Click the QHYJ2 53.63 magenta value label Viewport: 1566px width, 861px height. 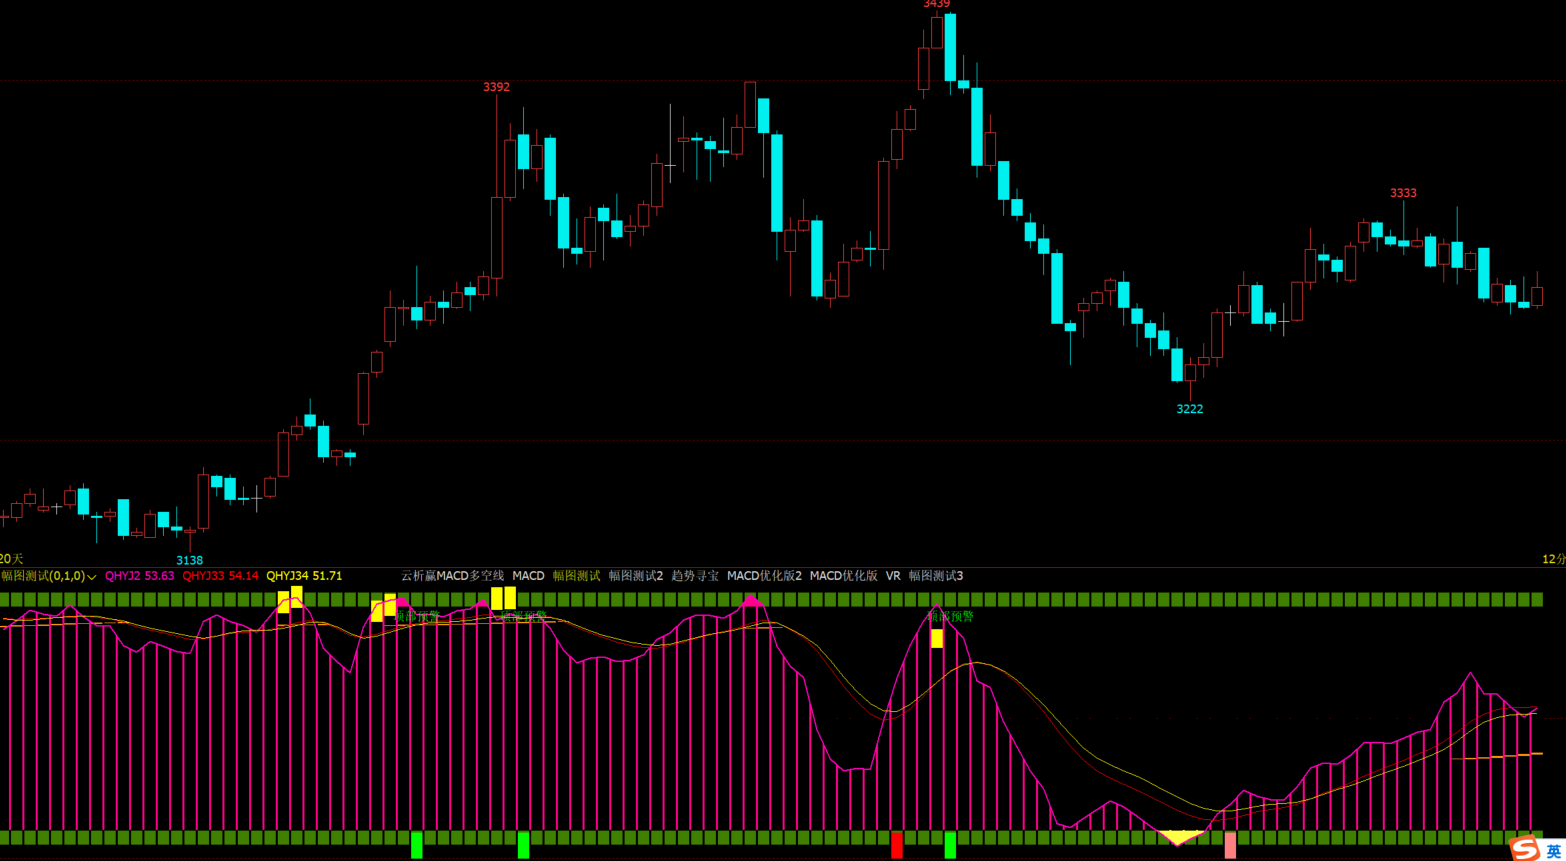point(139,576)
